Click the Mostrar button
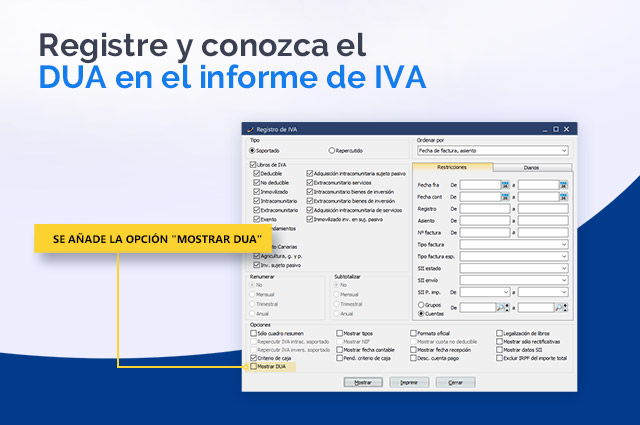The image size is (640, 425). [364, 382]
